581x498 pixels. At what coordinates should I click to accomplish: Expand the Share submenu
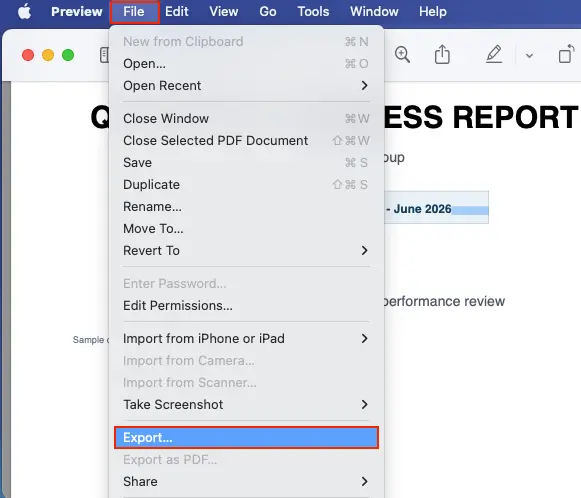tap(246, 482)
